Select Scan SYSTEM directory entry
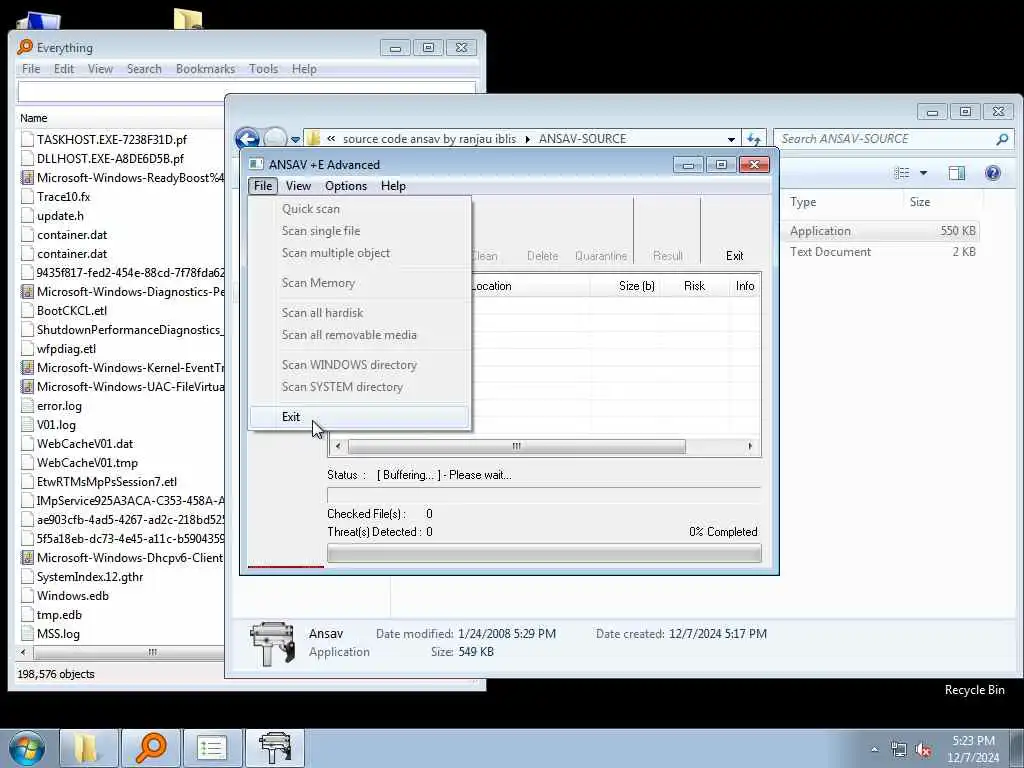The image size is (1024, 768). (x=359, y=387)
